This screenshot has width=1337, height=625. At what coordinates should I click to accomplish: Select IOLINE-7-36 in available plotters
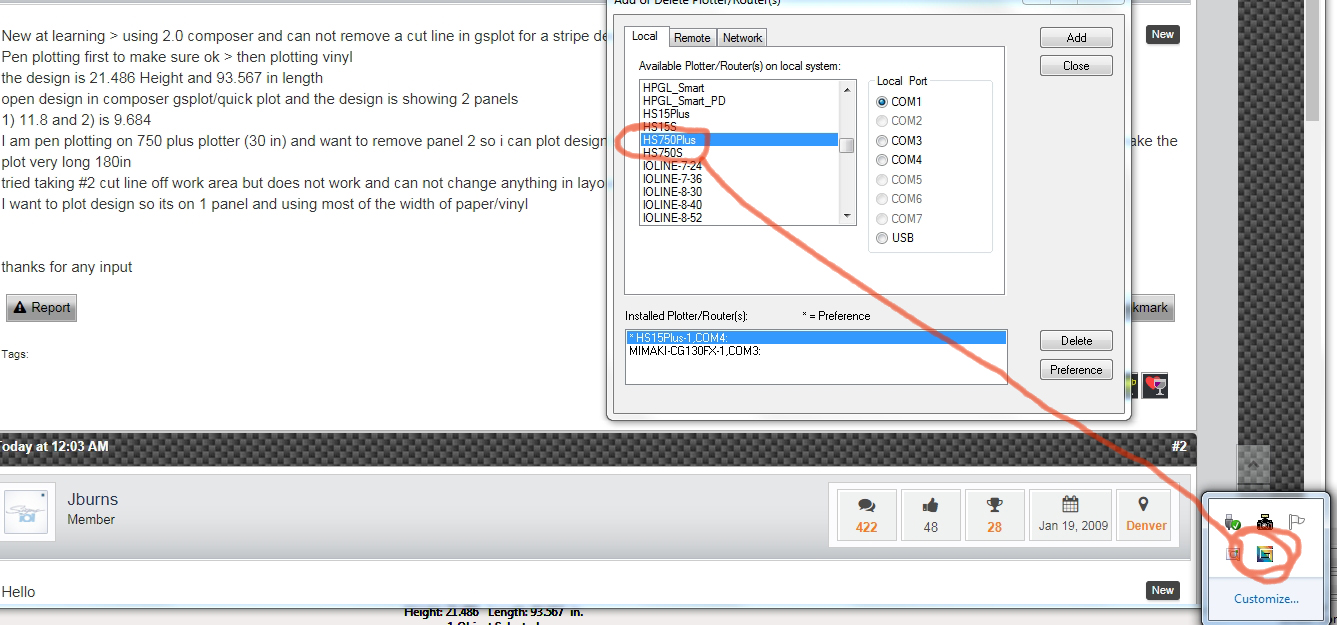click(739, 179)
